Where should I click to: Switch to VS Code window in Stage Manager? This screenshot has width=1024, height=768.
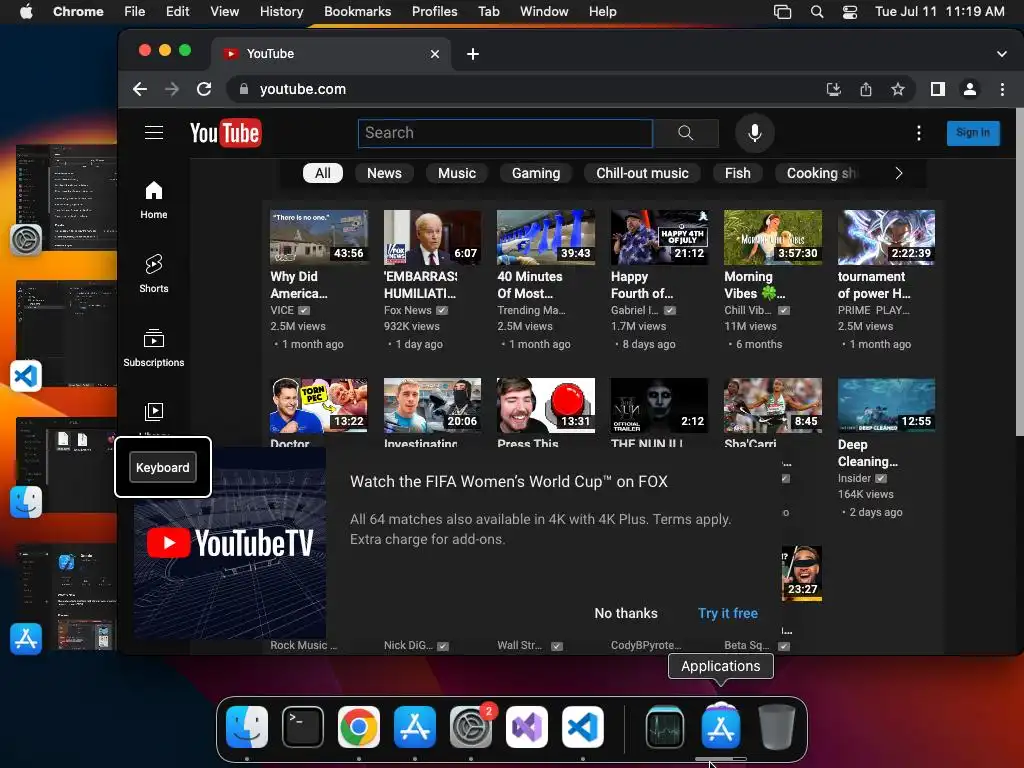pos(66,333)
